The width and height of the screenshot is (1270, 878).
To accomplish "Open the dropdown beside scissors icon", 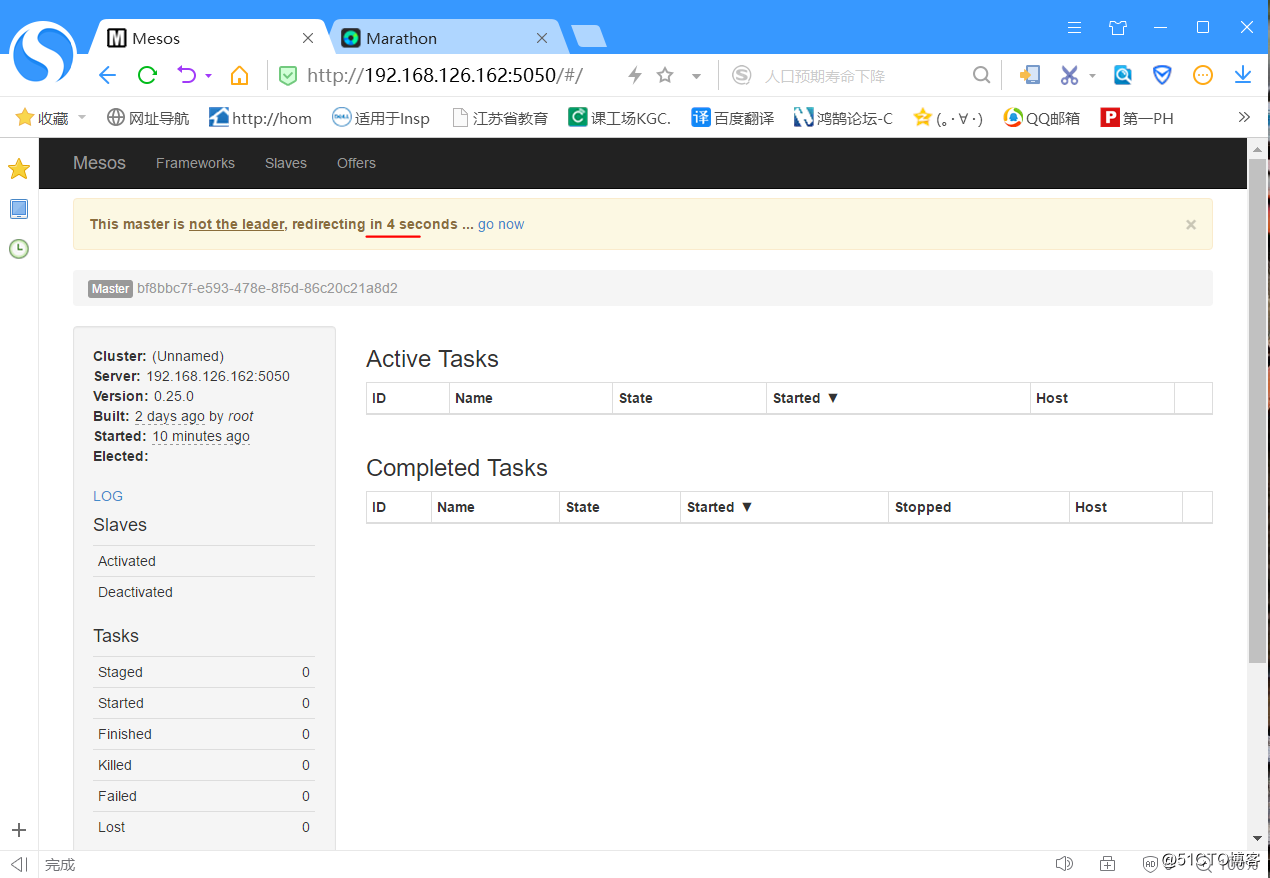I will [x=1092, y=76].
